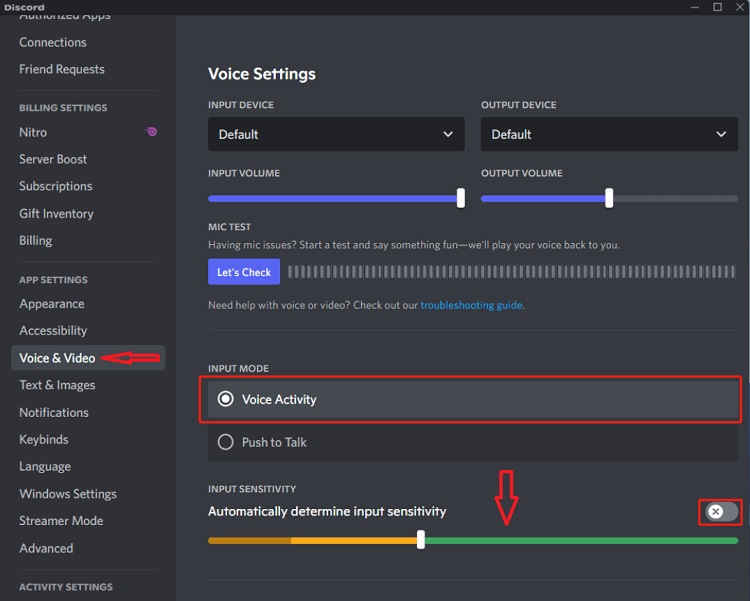Click the output volume slider handle
Image resolution: width=750 pixels, height=601 pixels.
click(x=609, y=198)
